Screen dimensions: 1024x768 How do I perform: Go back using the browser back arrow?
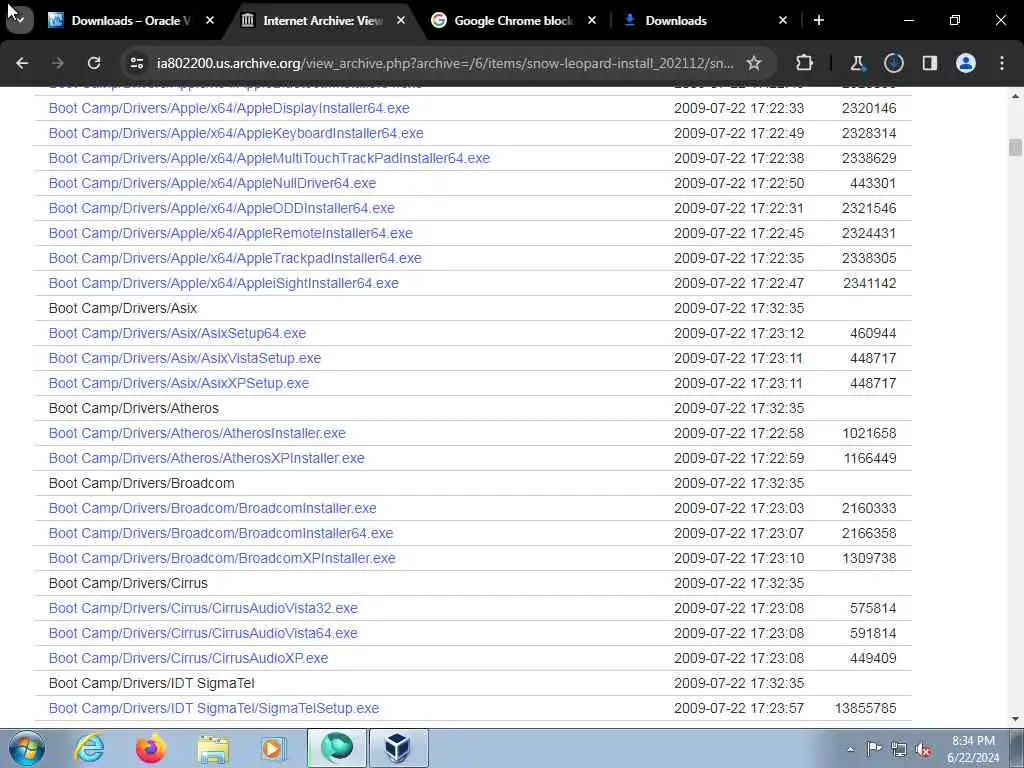[22, 63]
